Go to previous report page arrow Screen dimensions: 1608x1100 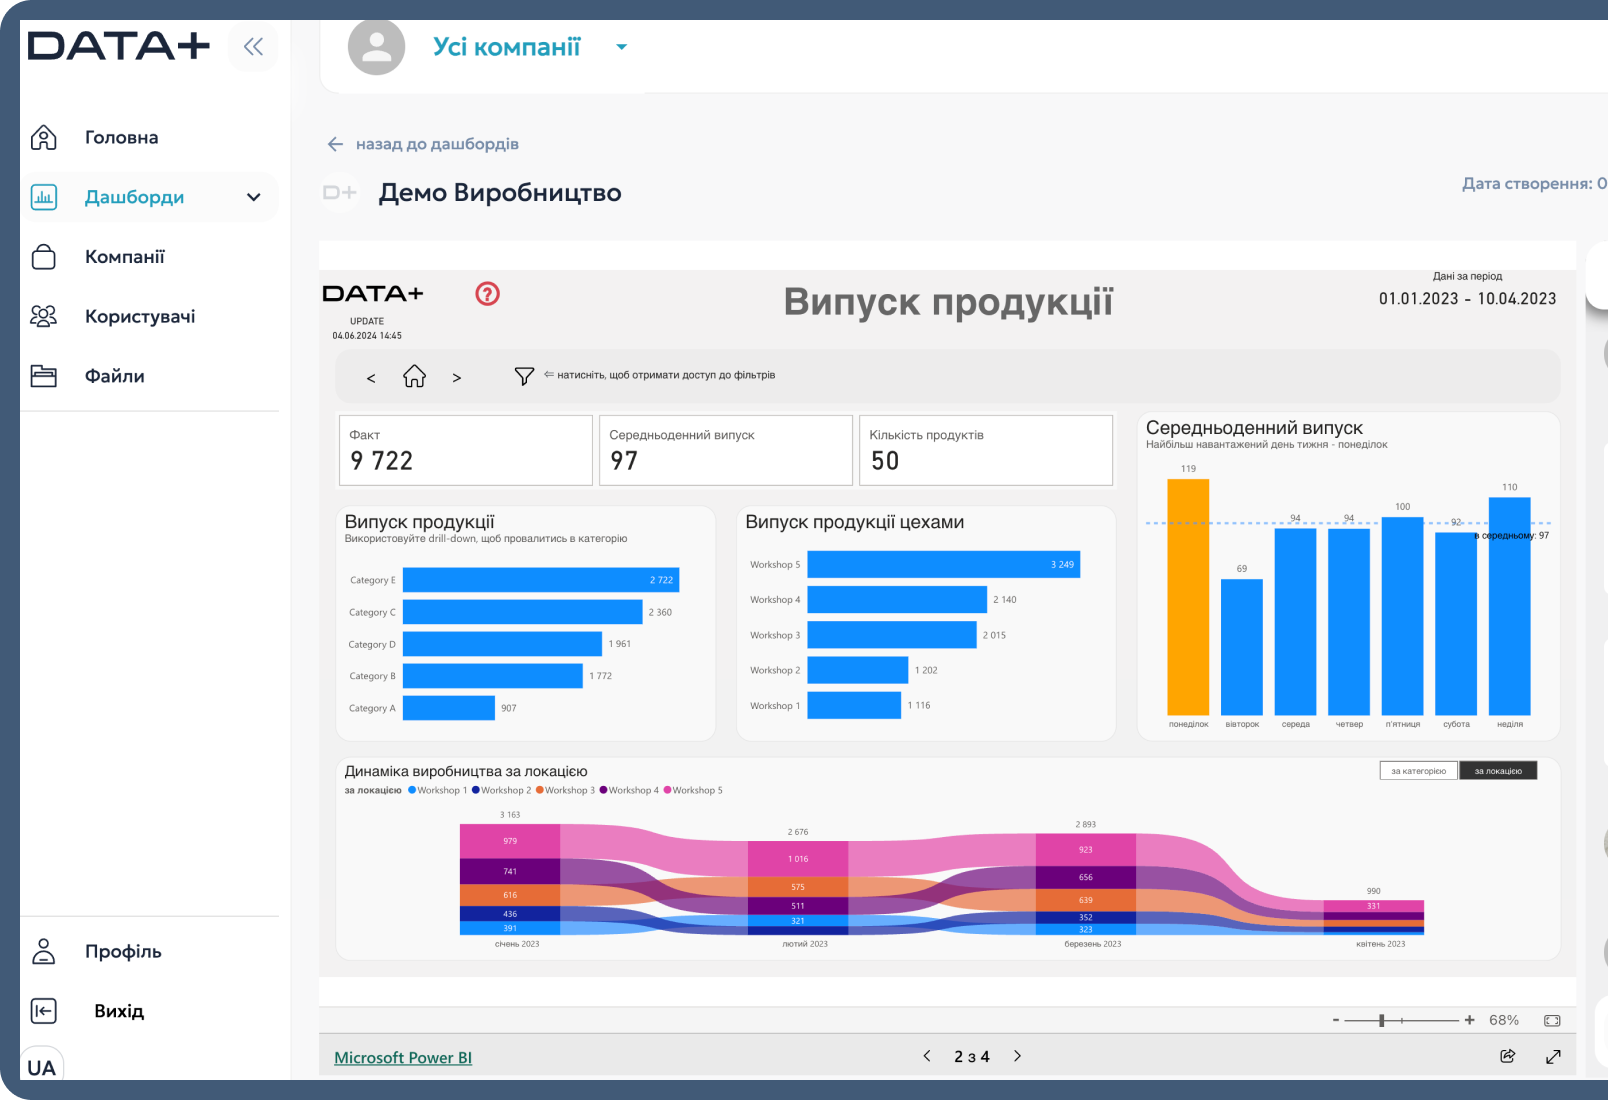click(927, 1056)
